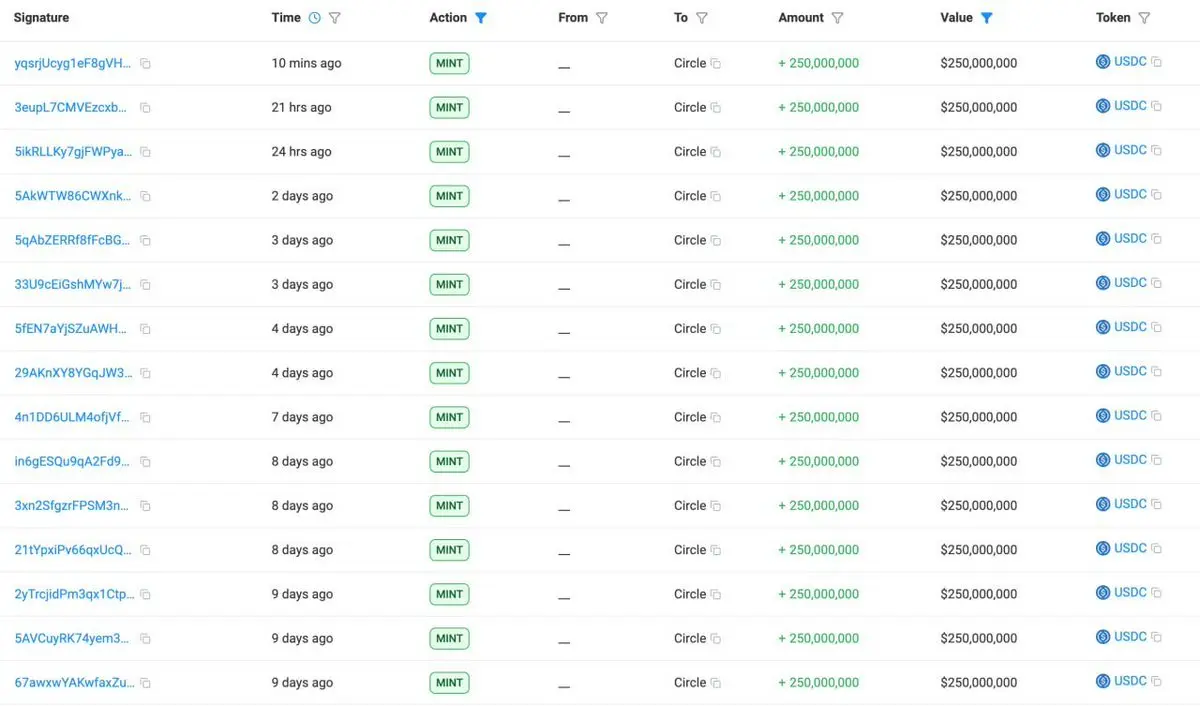The image size is (1200, 707).
Task: Copy Circle address in the 24 hrs ago row
Action: 716,152
